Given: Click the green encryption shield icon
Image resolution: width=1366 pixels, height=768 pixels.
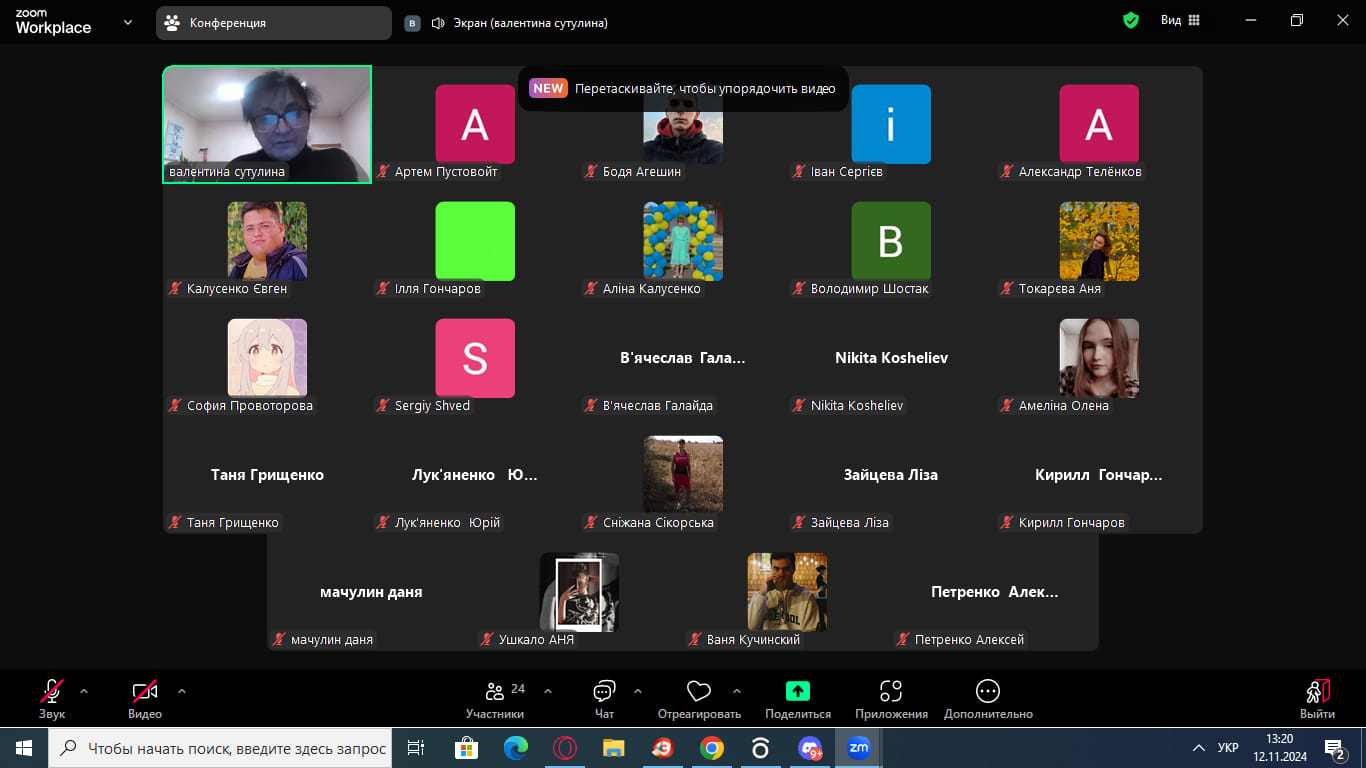Looking at the screenshot, I should pos(1131,21).
